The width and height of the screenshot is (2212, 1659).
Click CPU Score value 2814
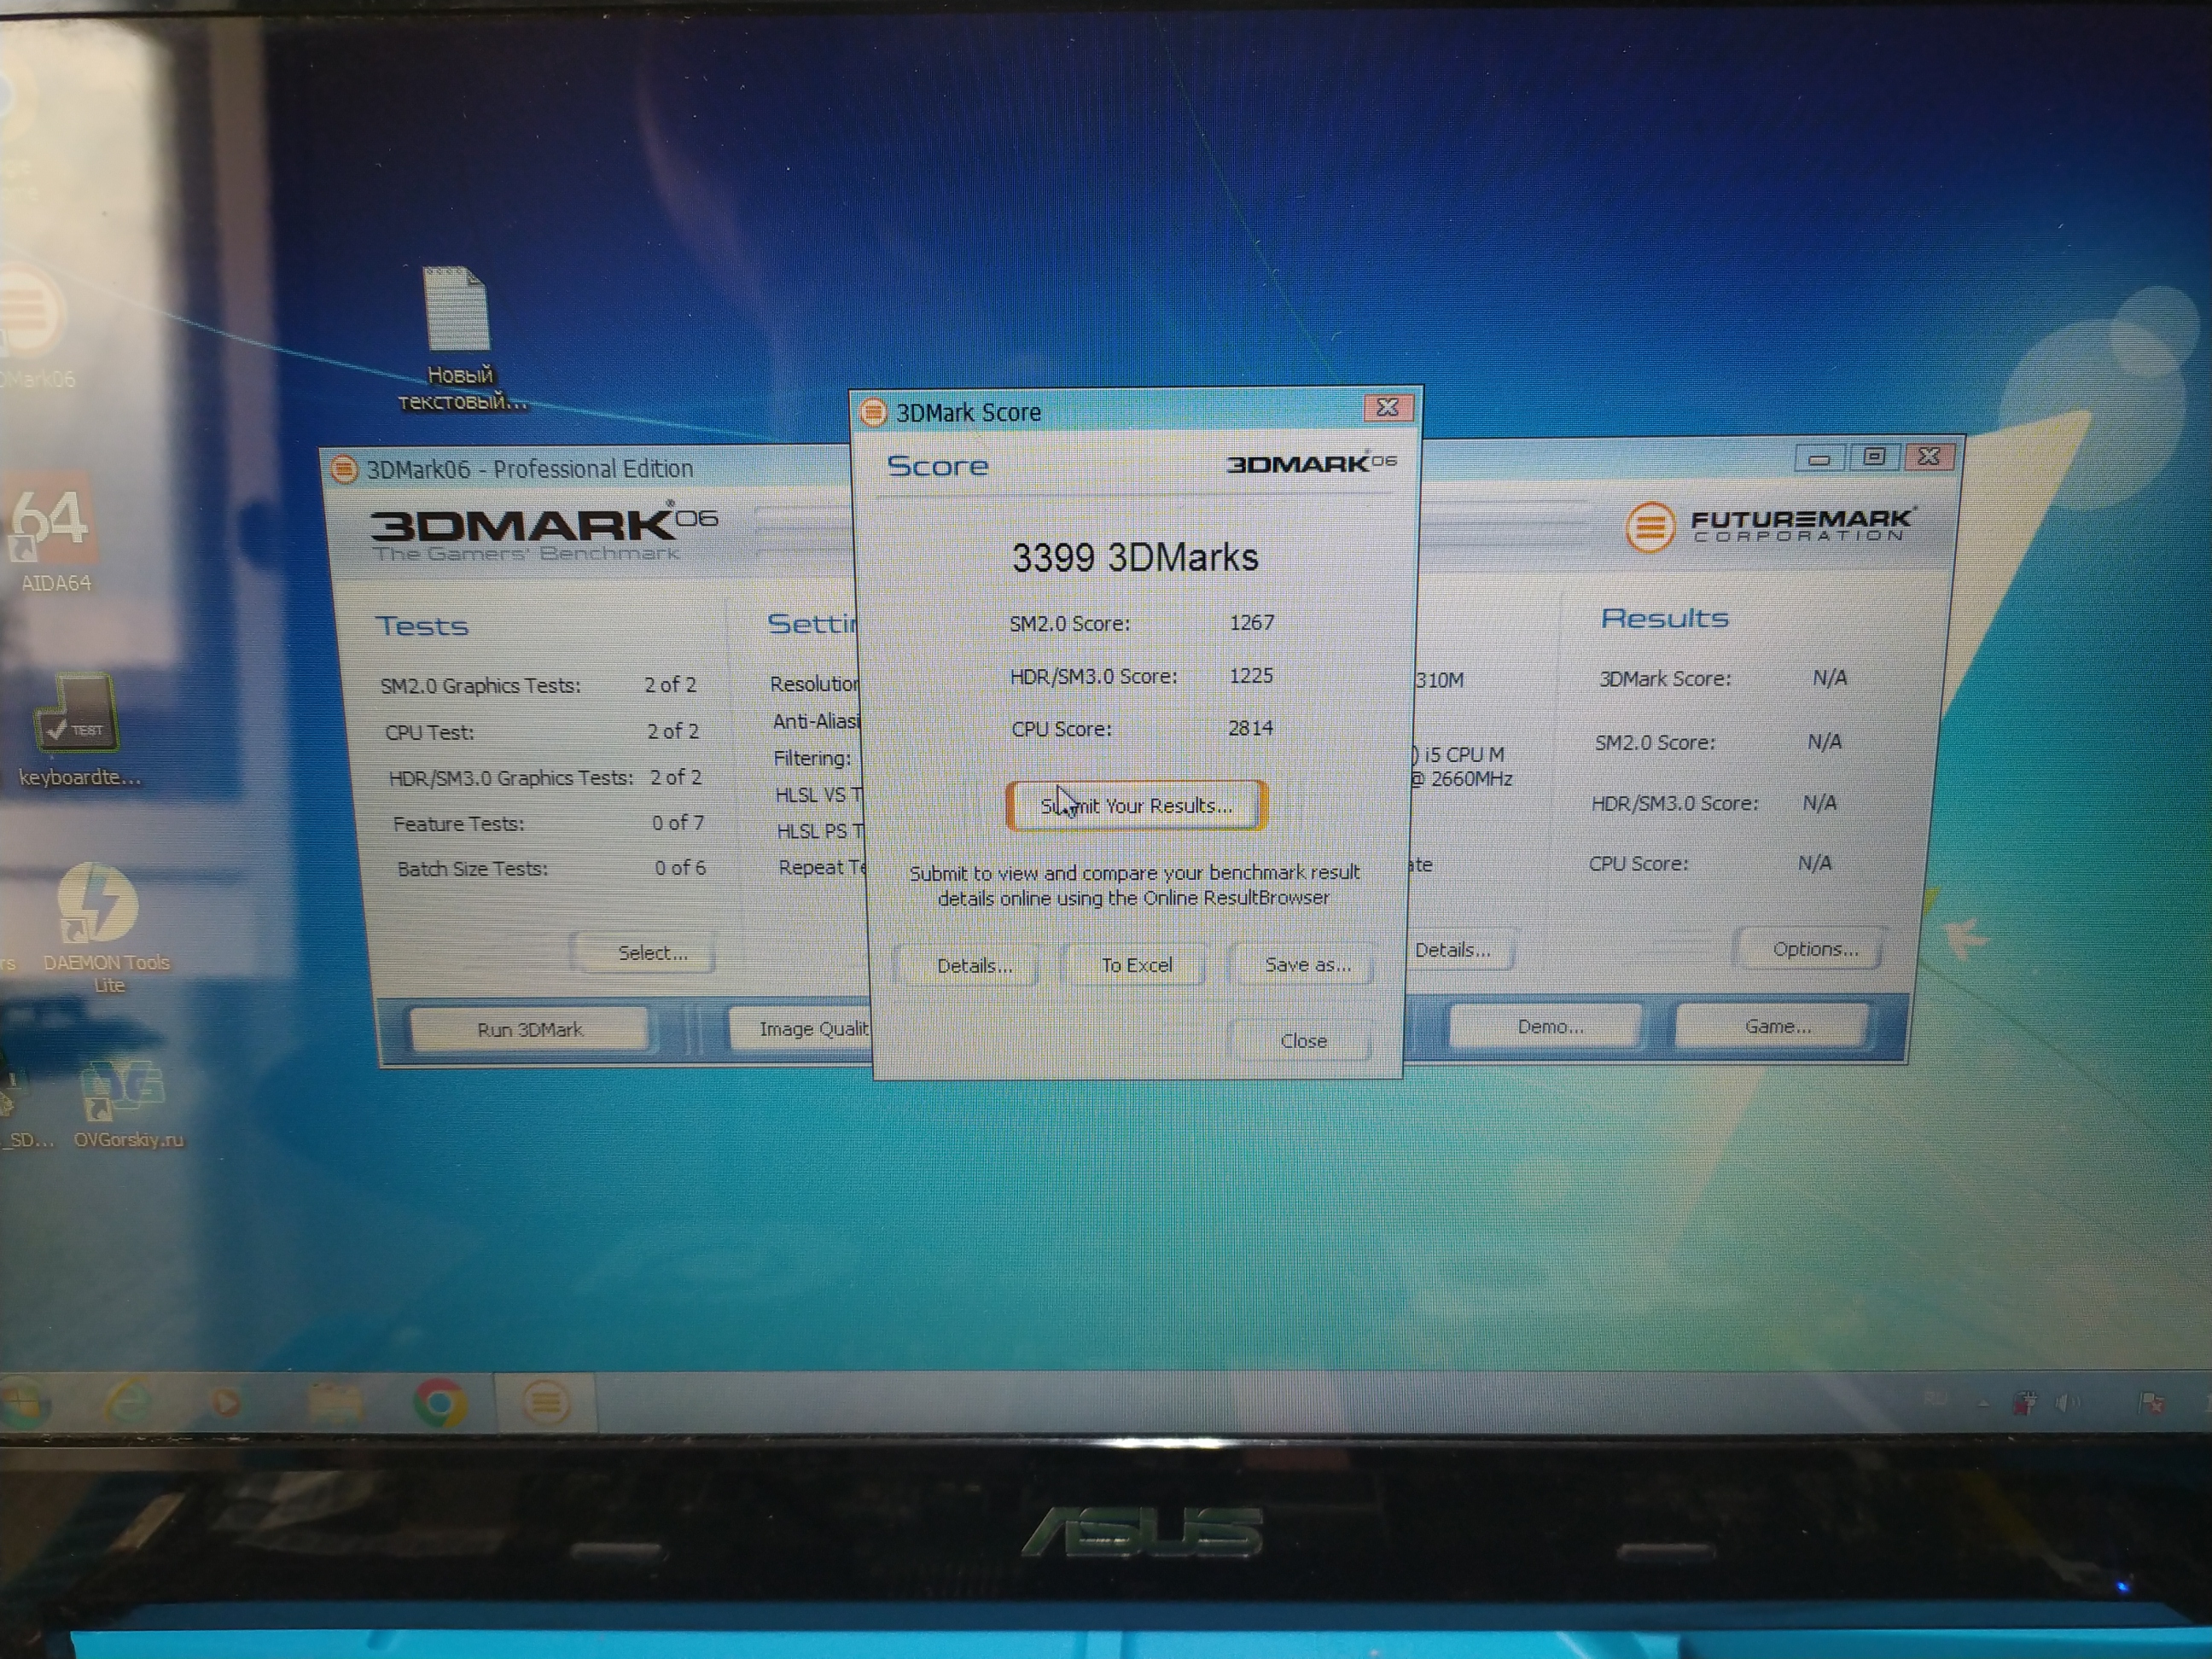(x=1250, y=728)
